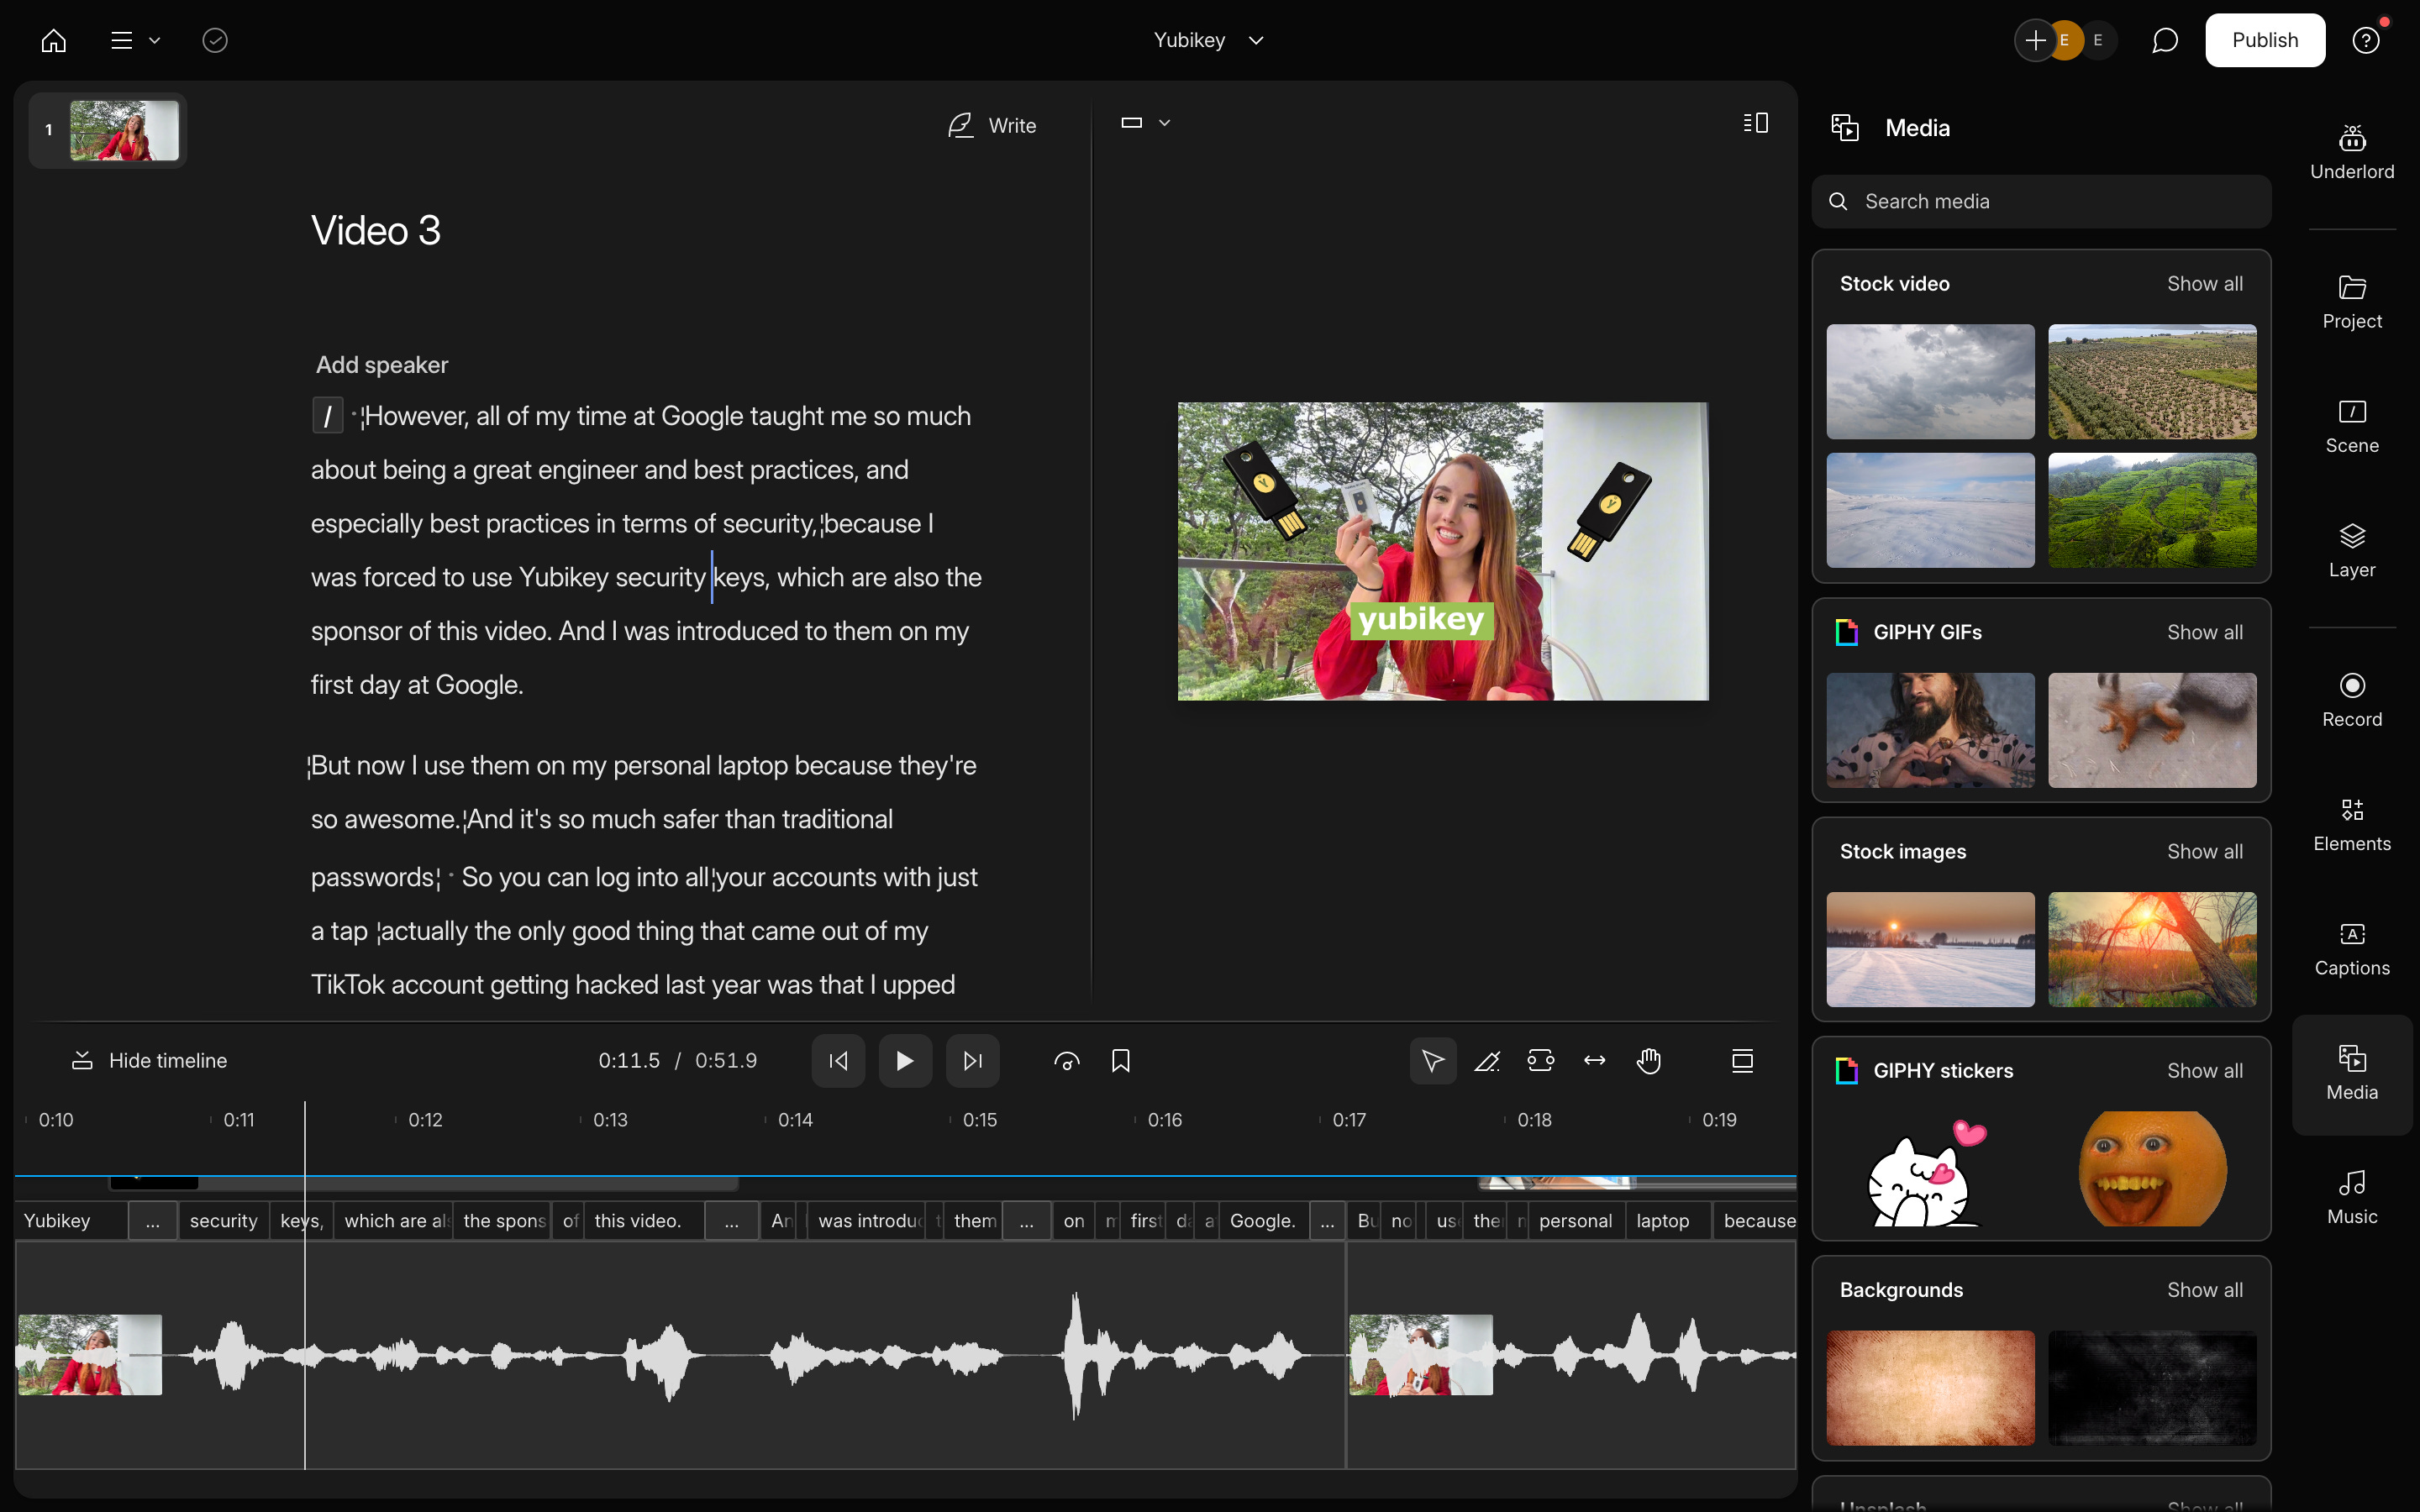The width and height of the screenshot is (2420, 1512).
Task: Select scene 1 thumbnail
Action: (124, 130)
